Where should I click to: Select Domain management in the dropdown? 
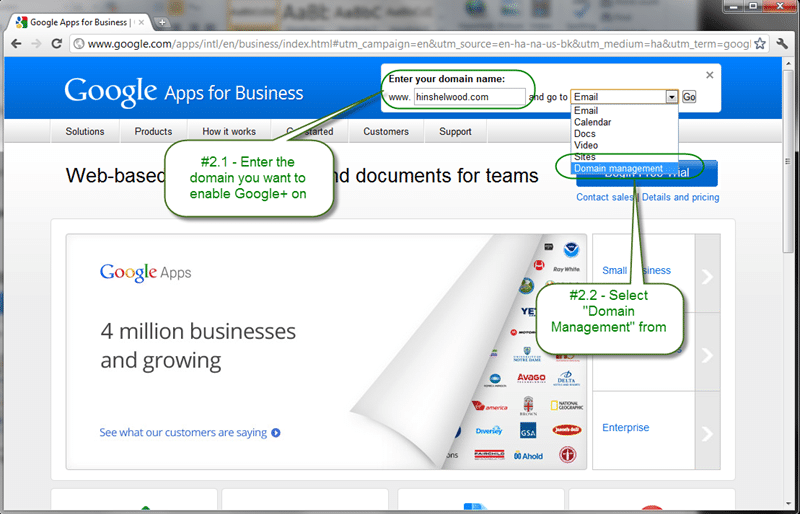[624, 168]
